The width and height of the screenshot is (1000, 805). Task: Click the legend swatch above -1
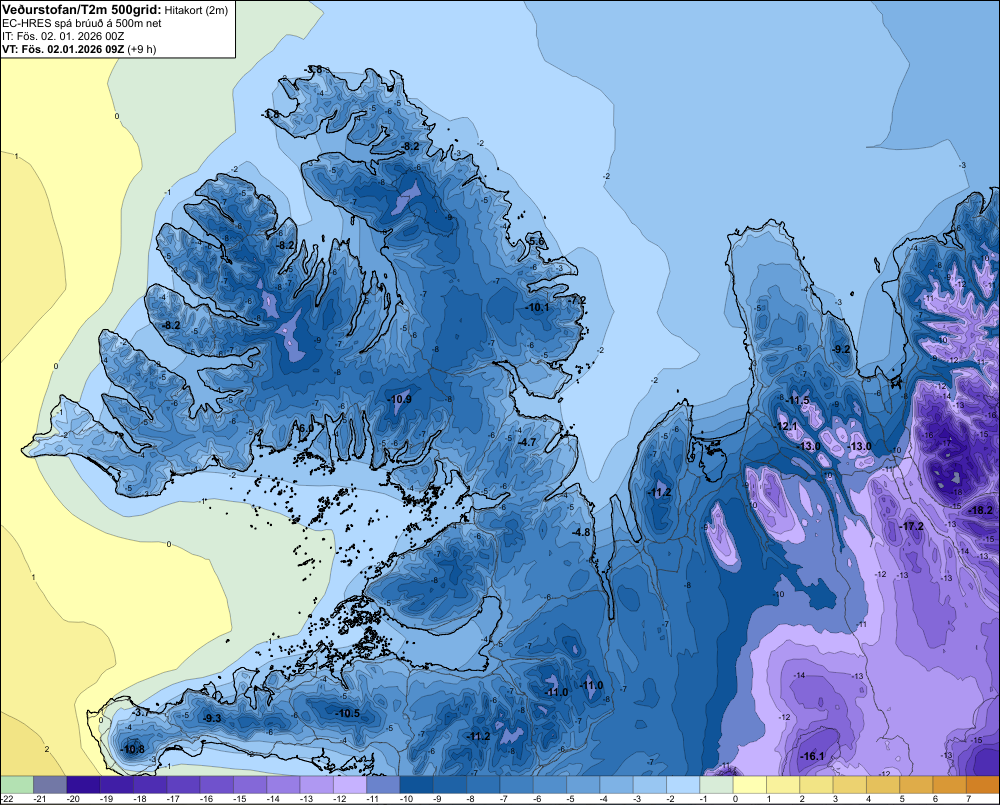[x=717, y=784]
